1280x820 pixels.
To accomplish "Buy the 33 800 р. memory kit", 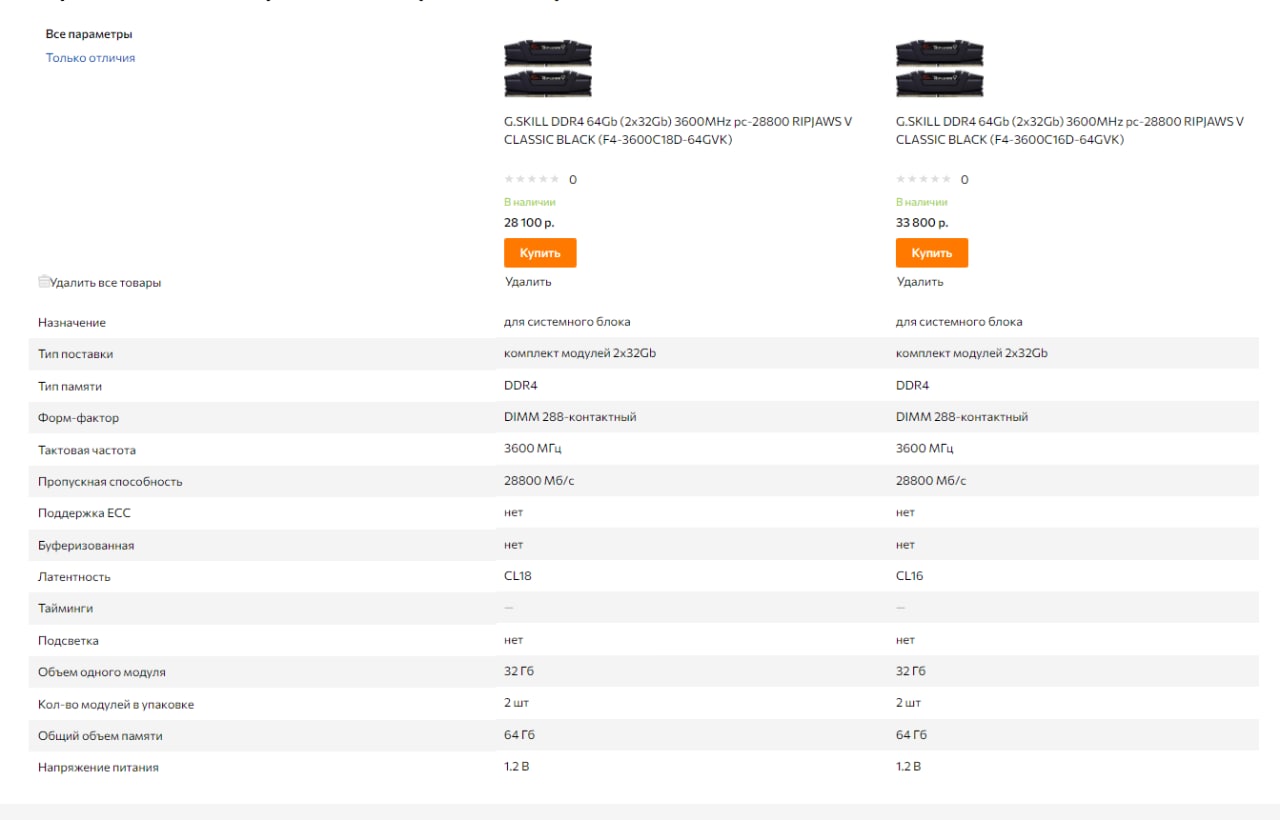I will (x=932, y=253).
